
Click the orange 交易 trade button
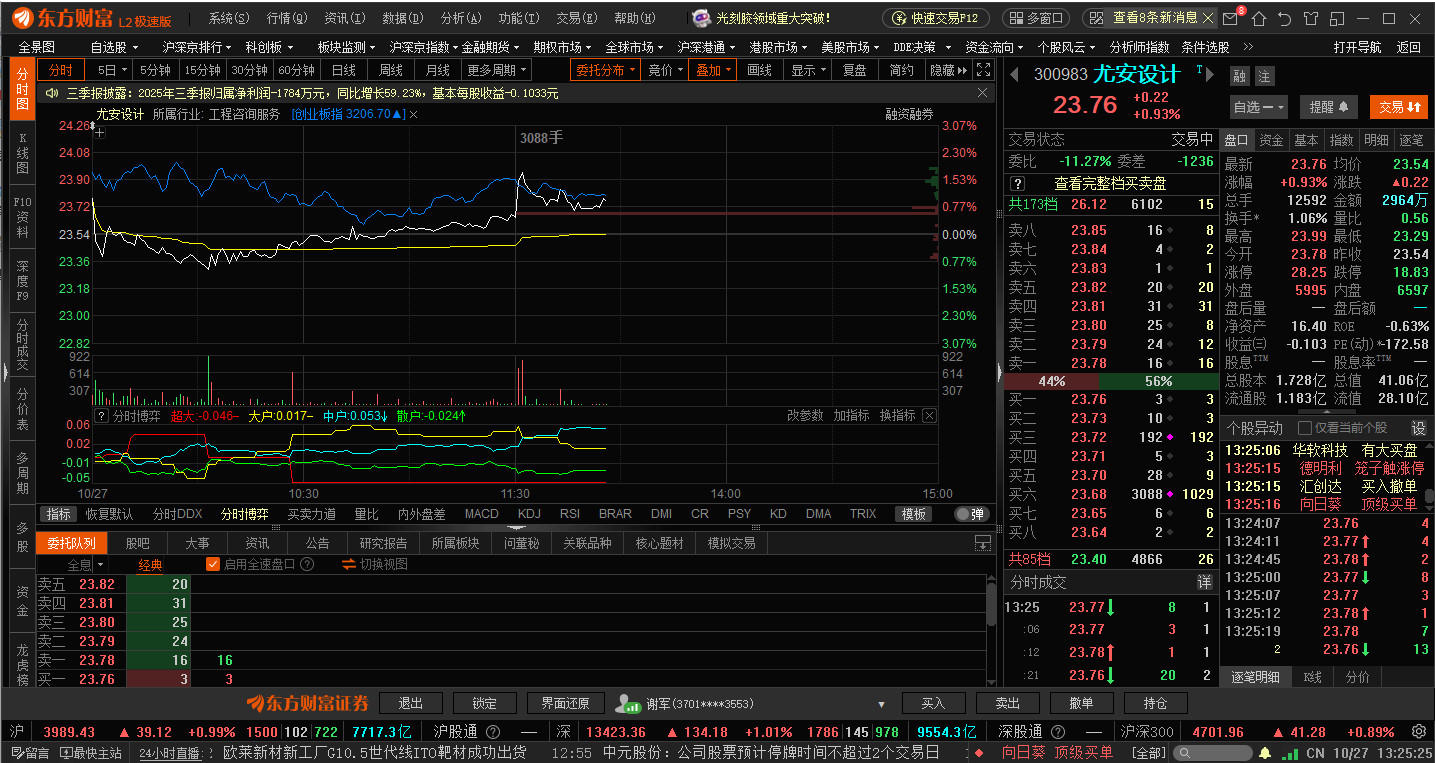pyautogui.click(x=1397, y=107)
